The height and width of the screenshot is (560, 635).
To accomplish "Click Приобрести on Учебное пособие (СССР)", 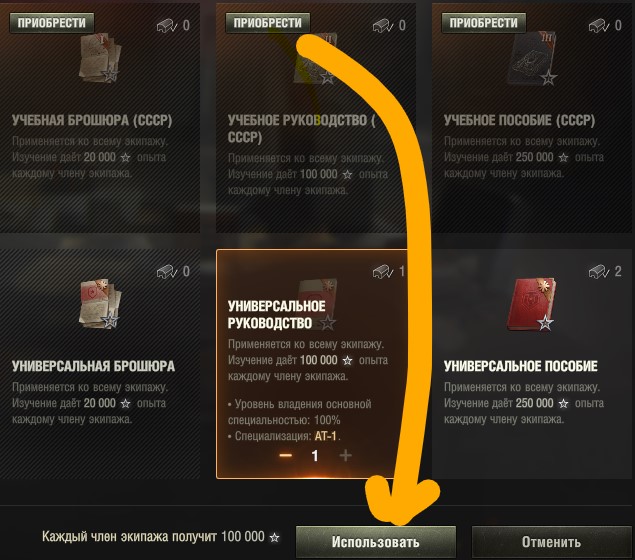I will pyautogui.click(x=484, y=23).
